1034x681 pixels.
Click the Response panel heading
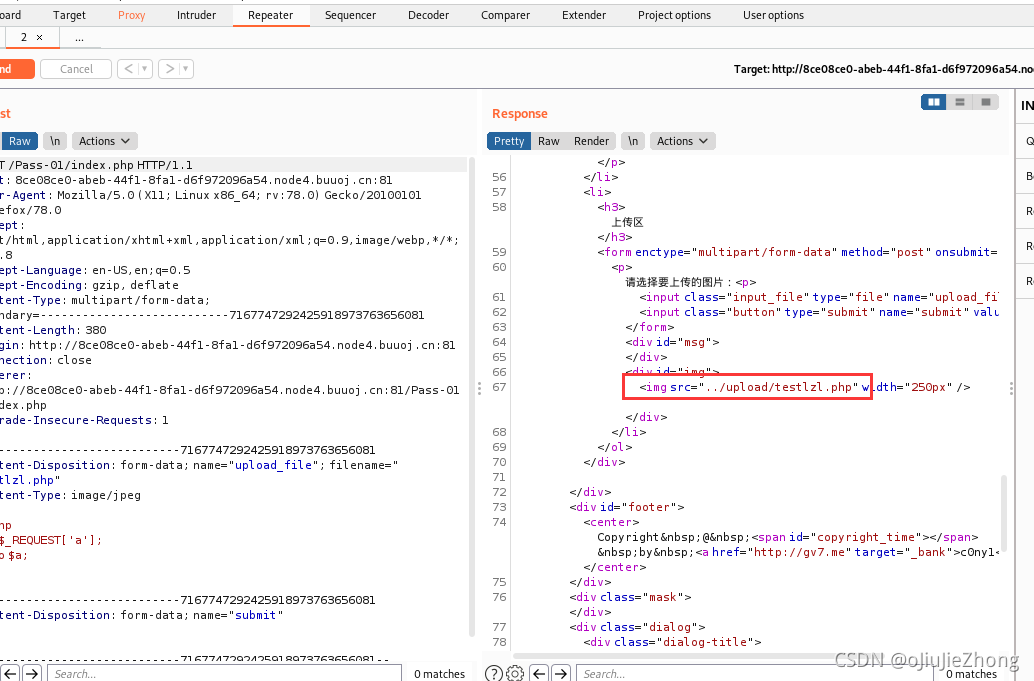click(x=520, y=113)
